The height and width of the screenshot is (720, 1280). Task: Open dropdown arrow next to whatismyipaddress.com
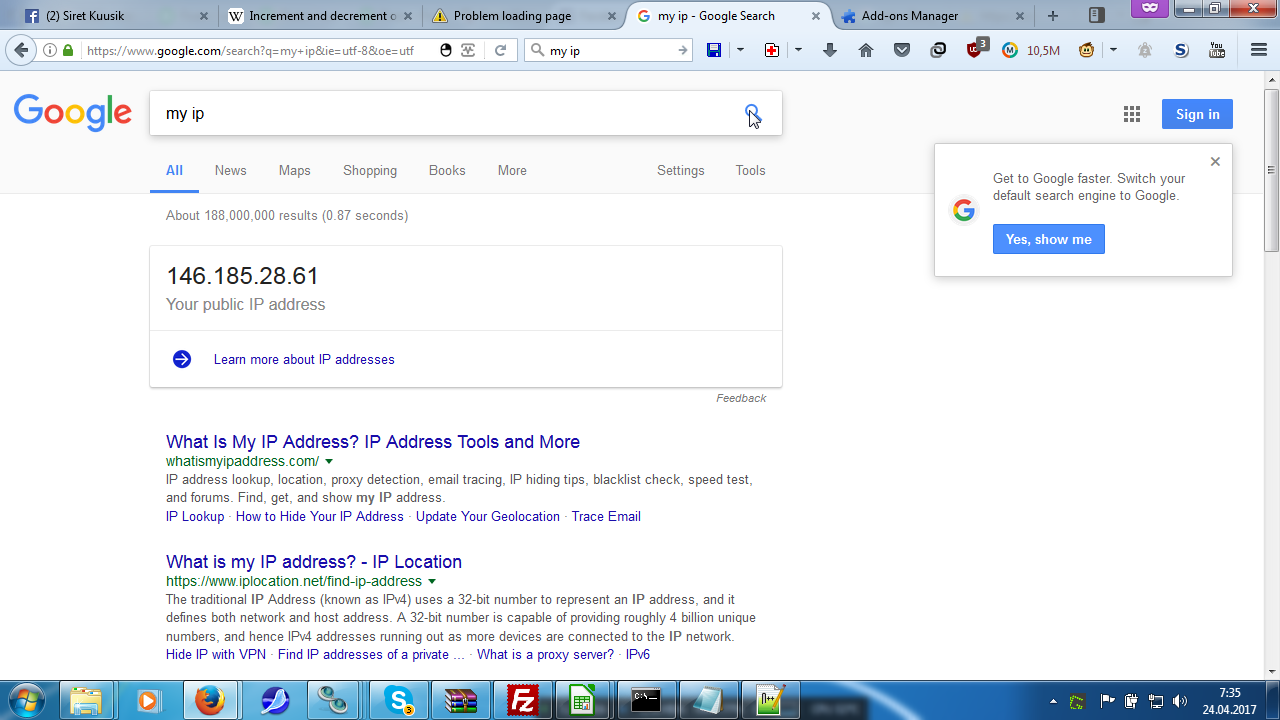tap(329, 461)
